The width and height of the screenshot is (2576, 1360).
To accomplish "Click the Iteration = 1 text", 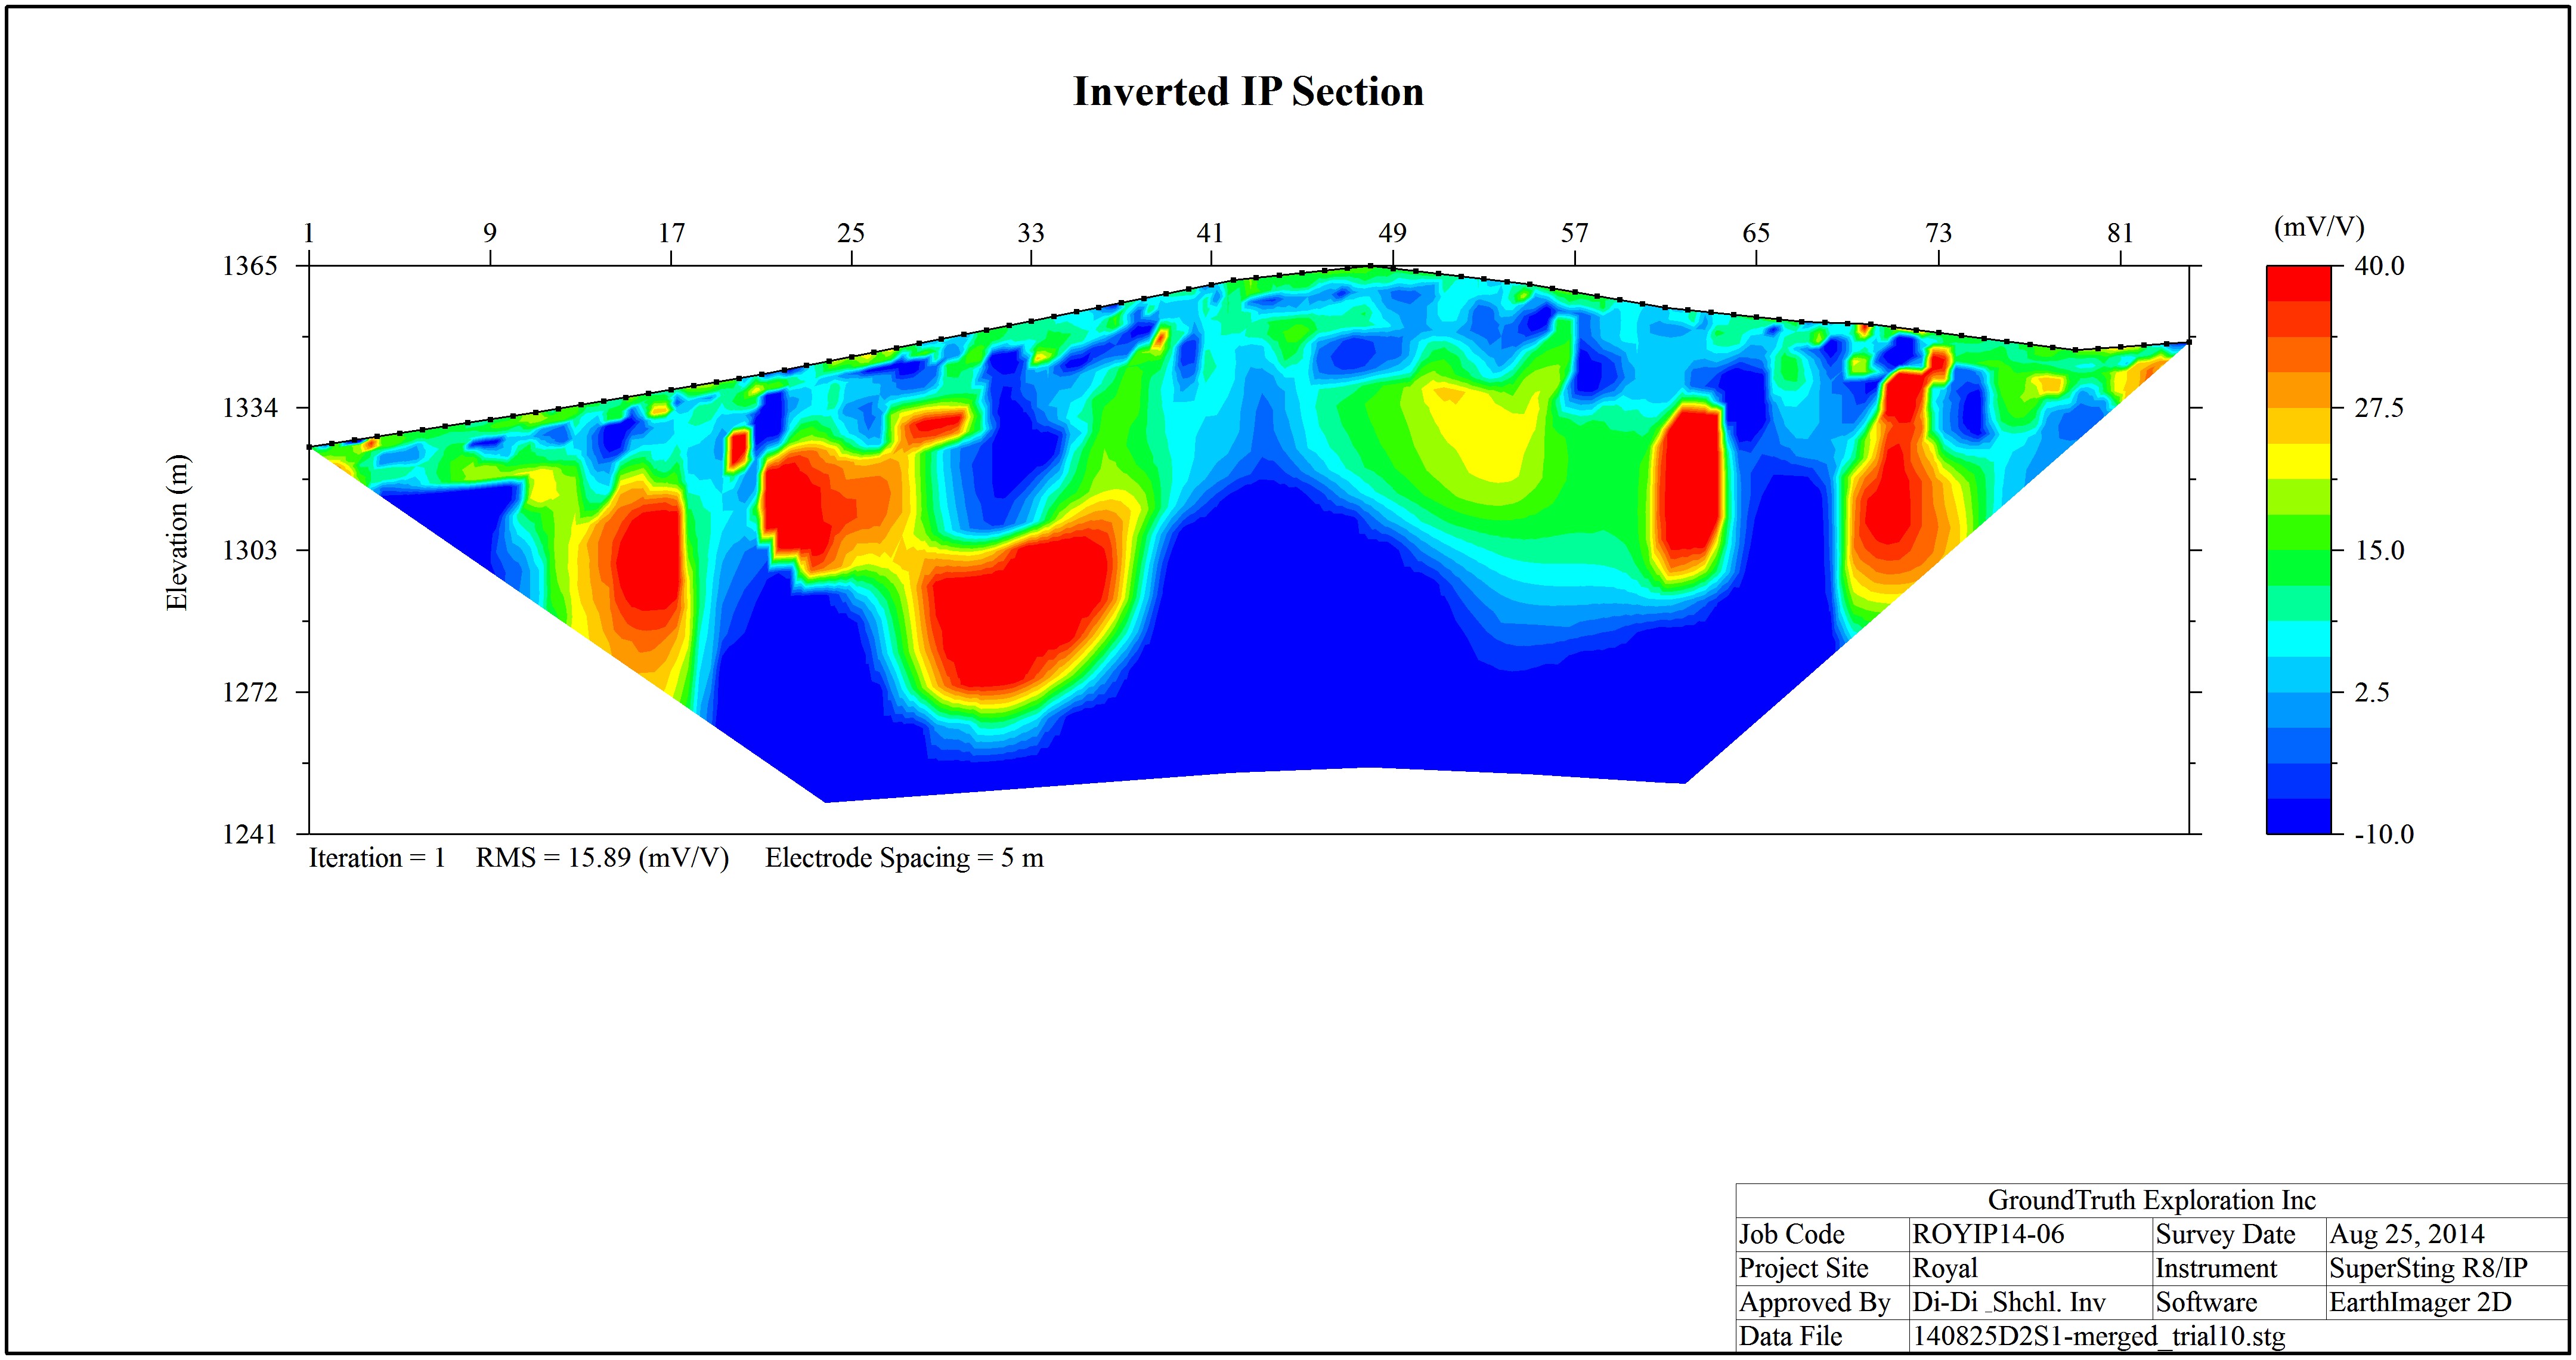I will click(377, 858).
